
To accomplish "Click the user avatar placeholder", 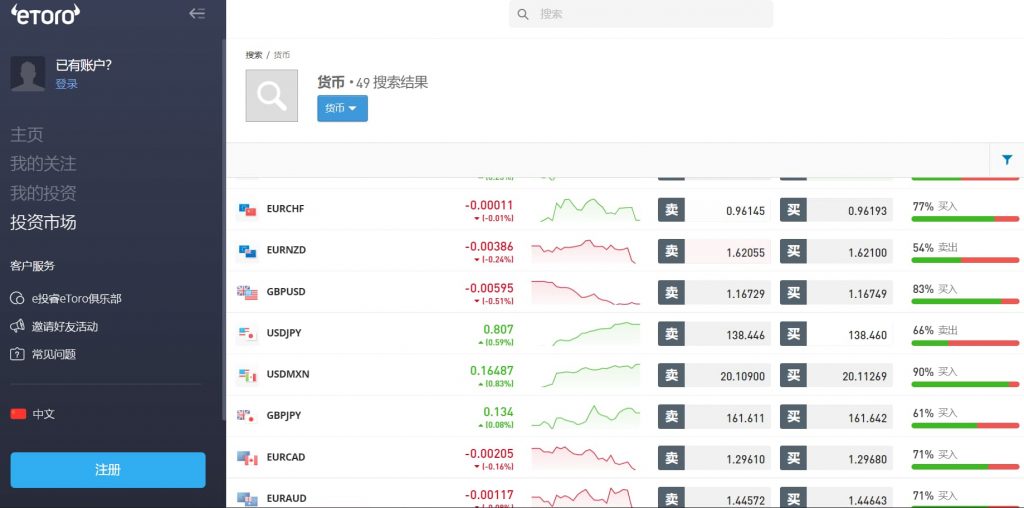I will [x=27, y=73].
